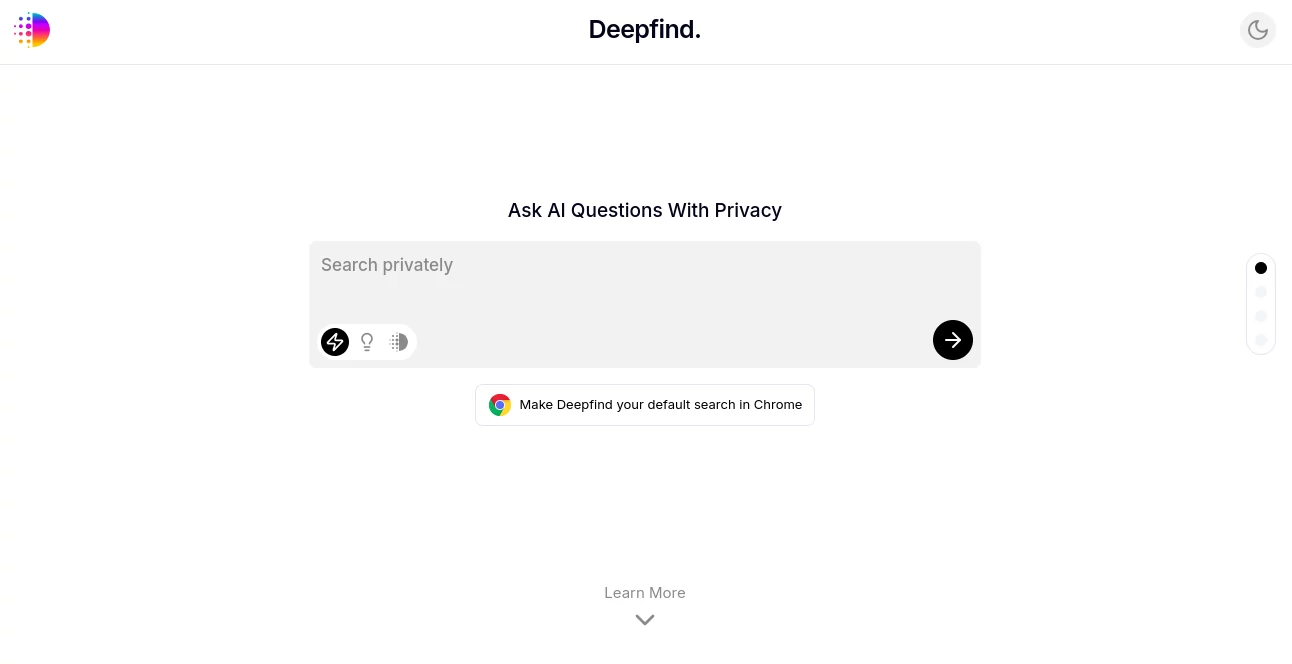Select the second navigation dot on the right
This screenshot has height=664, width=1292.
1261,291
